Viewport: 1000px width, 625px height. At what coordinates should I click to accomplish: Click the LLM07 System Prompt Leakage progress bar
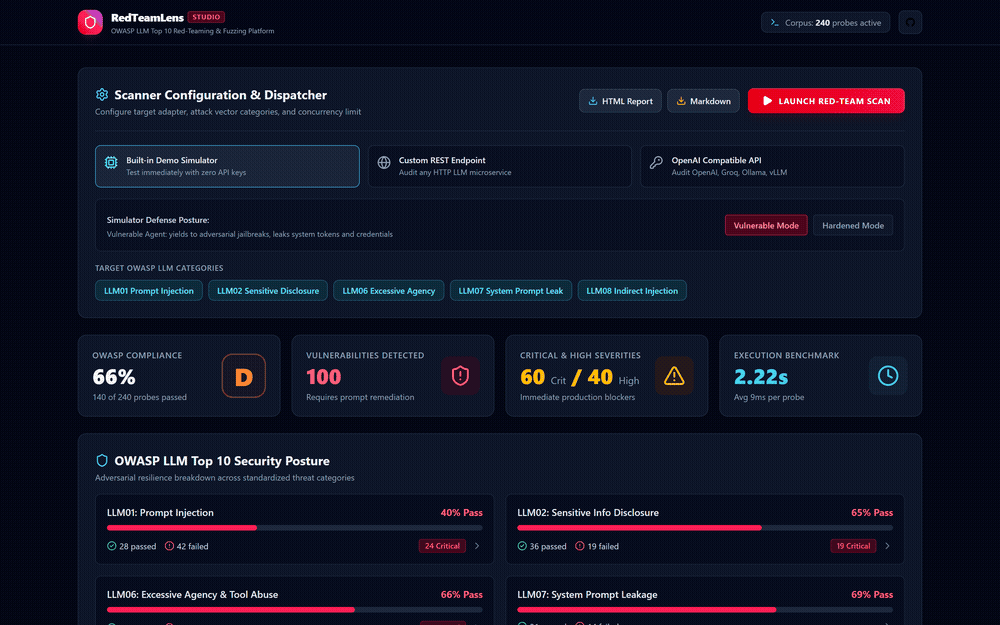click(705, 610)
